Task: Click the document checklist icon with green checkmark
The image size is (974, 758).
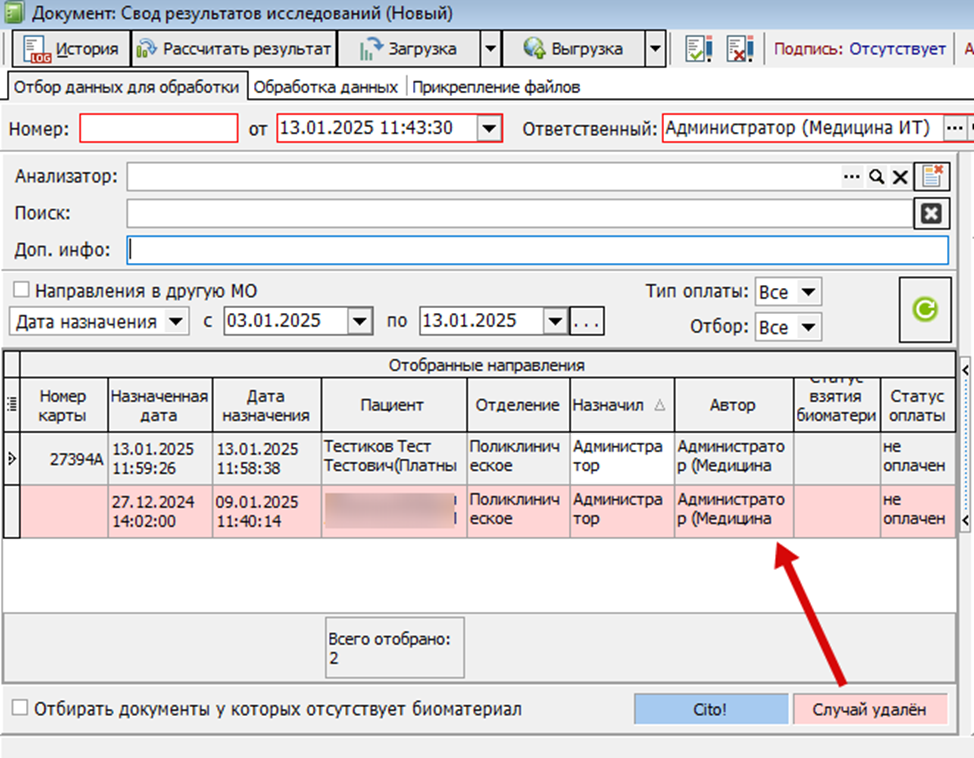Action: coord(698,48)
